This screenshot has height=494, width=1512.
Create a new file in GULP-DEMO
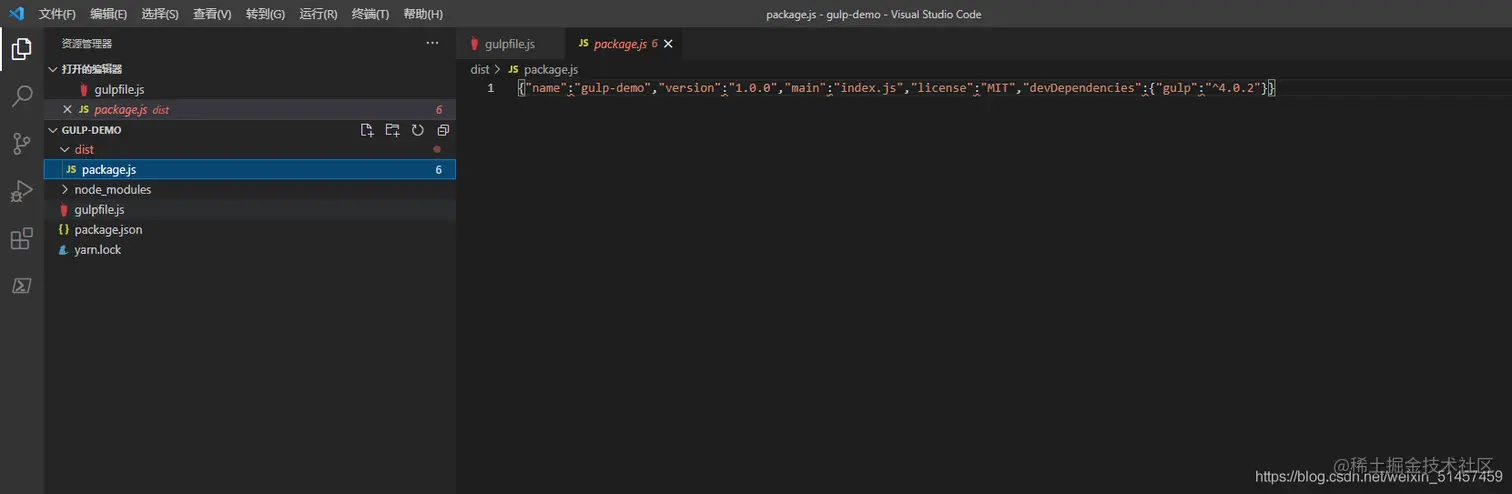click(367, 130)
